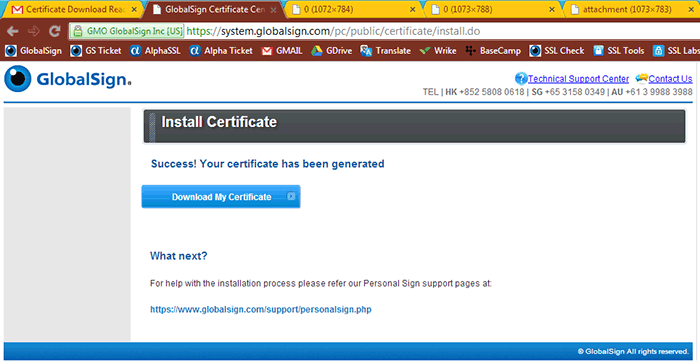Open the Contact Us link

point(670,79)
